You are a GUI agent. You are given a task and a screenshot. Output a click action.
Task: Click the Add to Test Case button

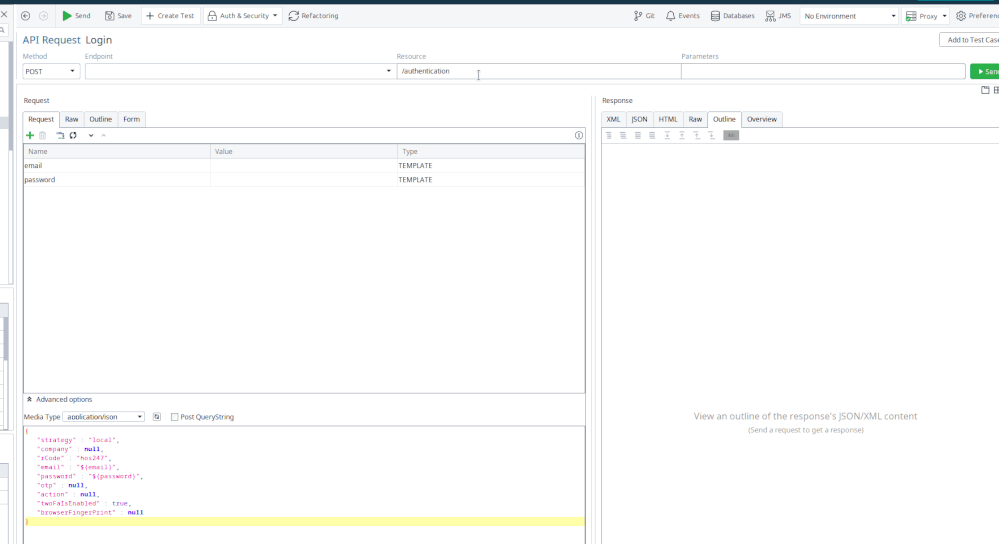[x=970, y=40]
